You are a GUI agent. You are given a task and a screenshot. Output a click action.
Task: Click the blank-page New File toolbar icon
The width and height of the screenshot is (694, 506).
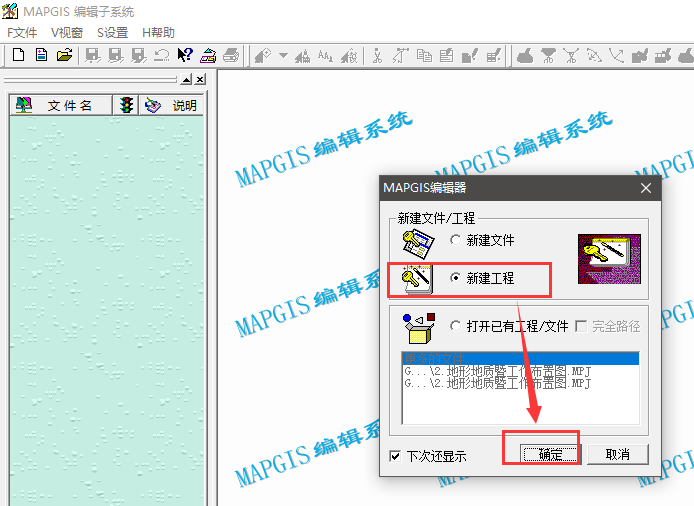[x=18, y=55]
